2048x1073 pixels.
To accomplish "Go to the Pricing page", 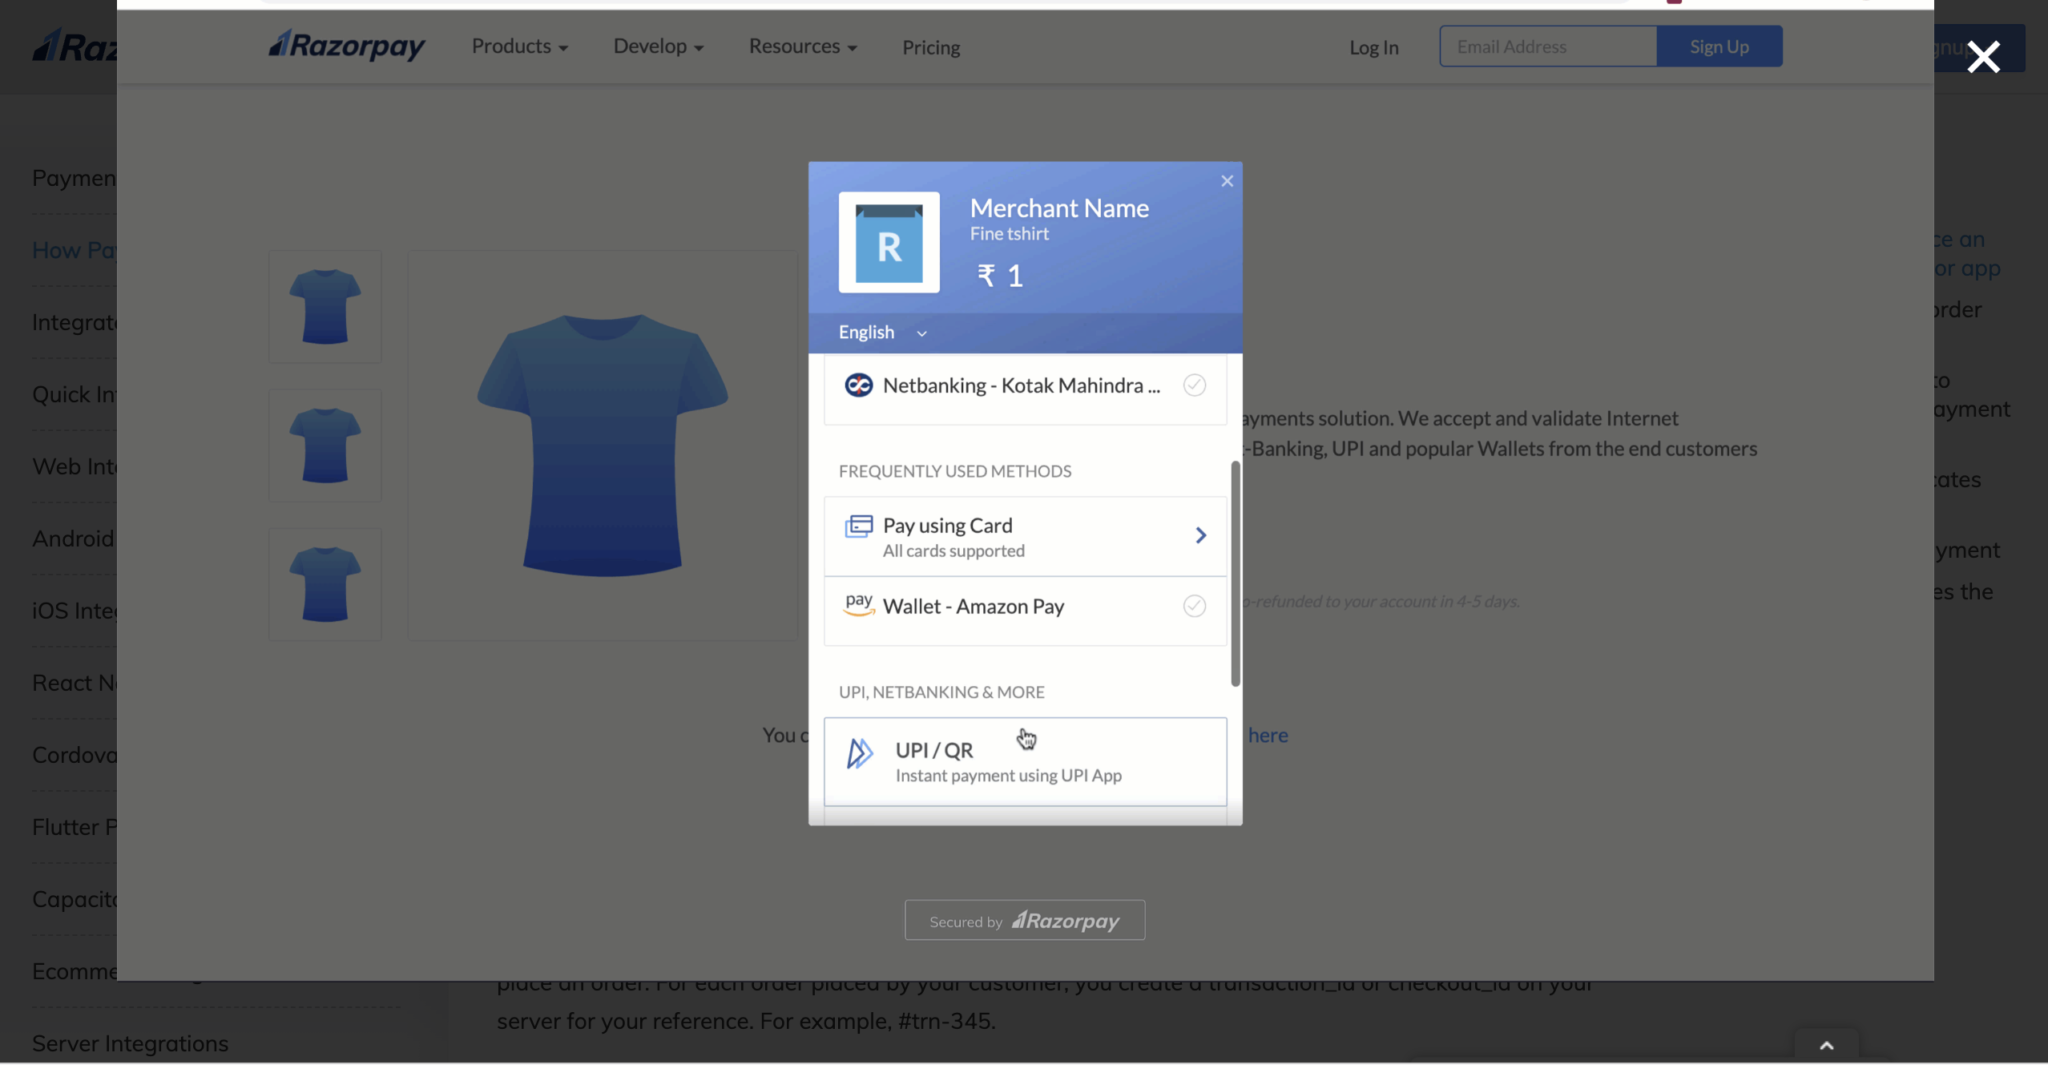I will (x=930, y=47).
